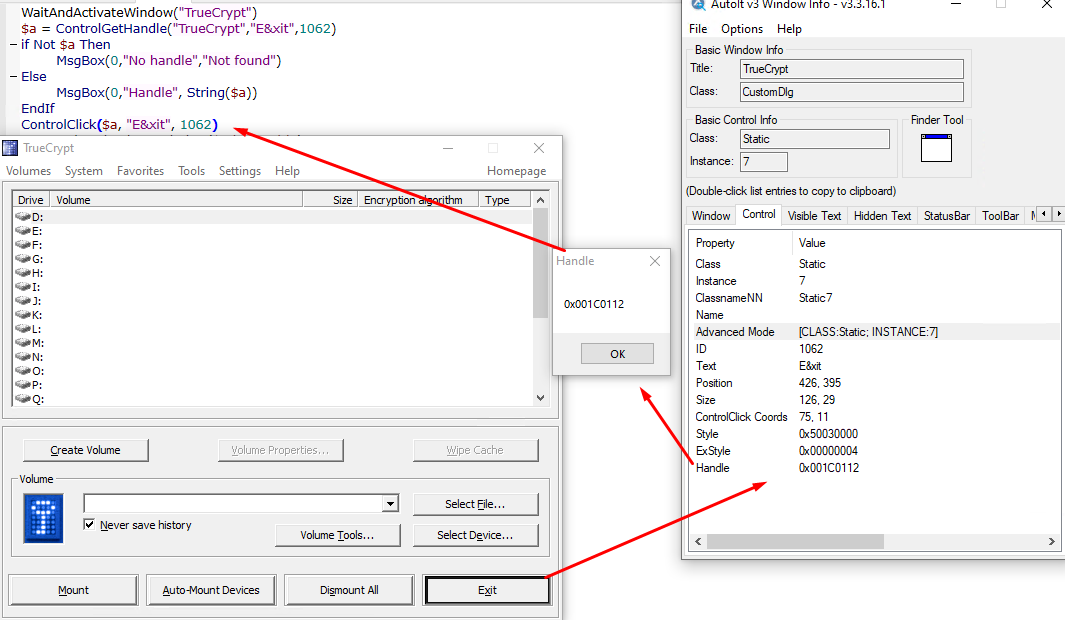Open the TrueCrypt Homepage link
Screen dimensions: 1065x620
516,171
